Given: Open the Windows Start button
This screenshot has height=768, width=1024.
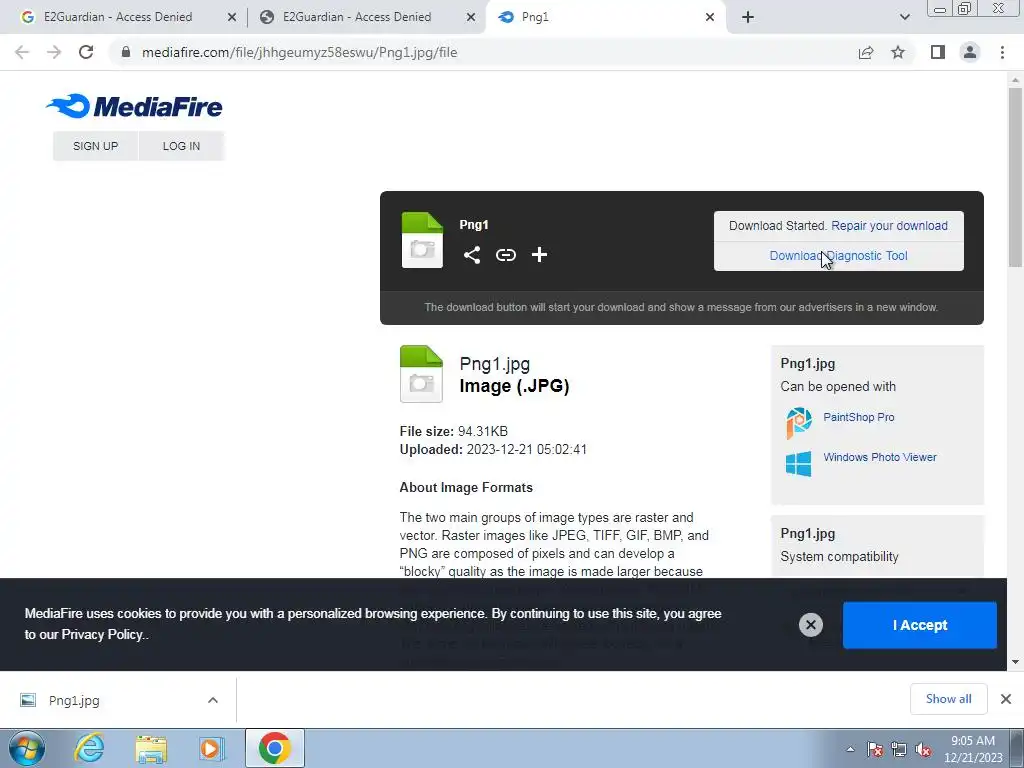Looking at the screenshot, I should point(27,748).
